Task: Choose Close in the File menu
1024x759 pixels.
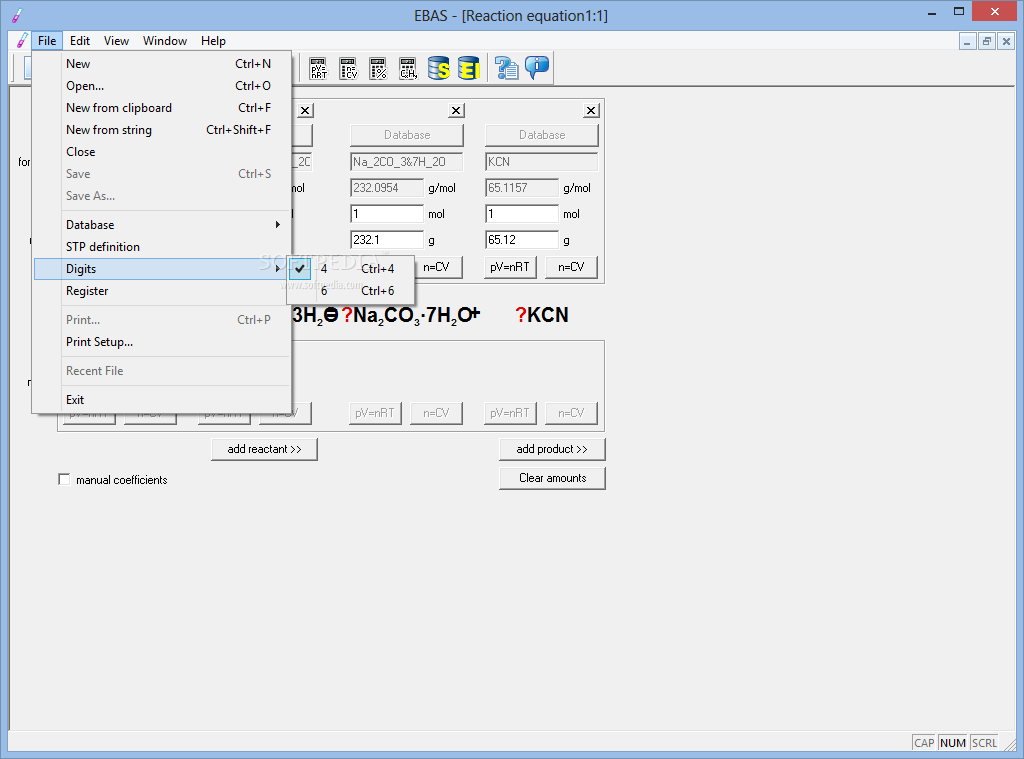Action: click(x=162, y=152)
